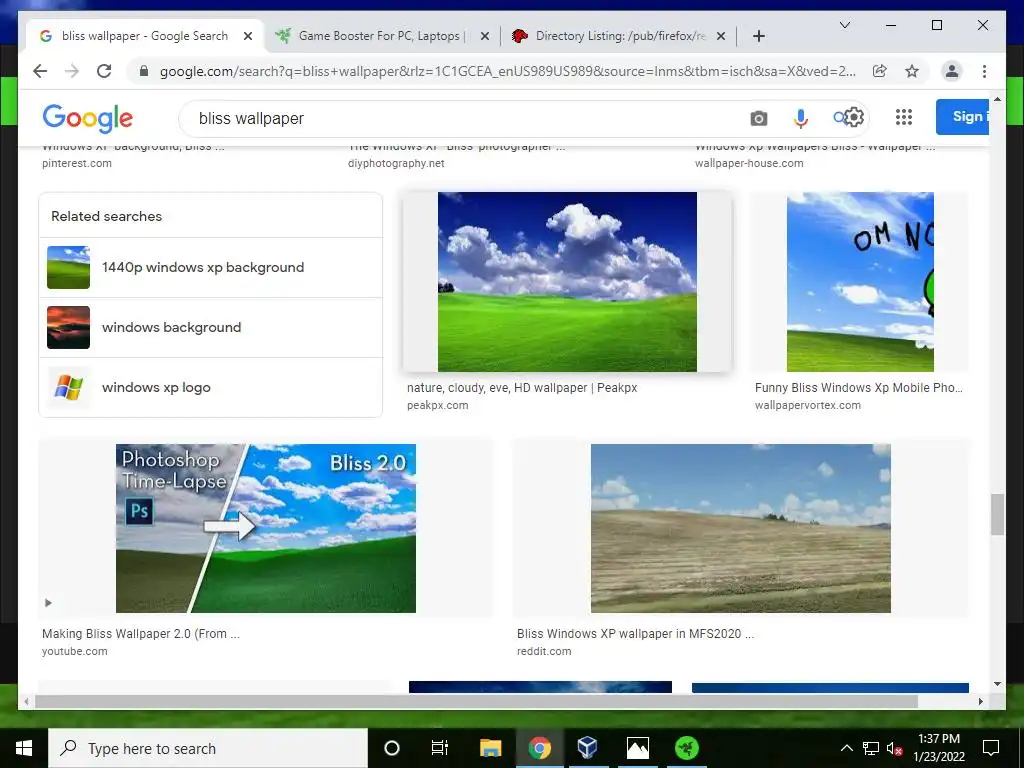
Task: Click the page scroll-down arrow
Action: (997, 684)
